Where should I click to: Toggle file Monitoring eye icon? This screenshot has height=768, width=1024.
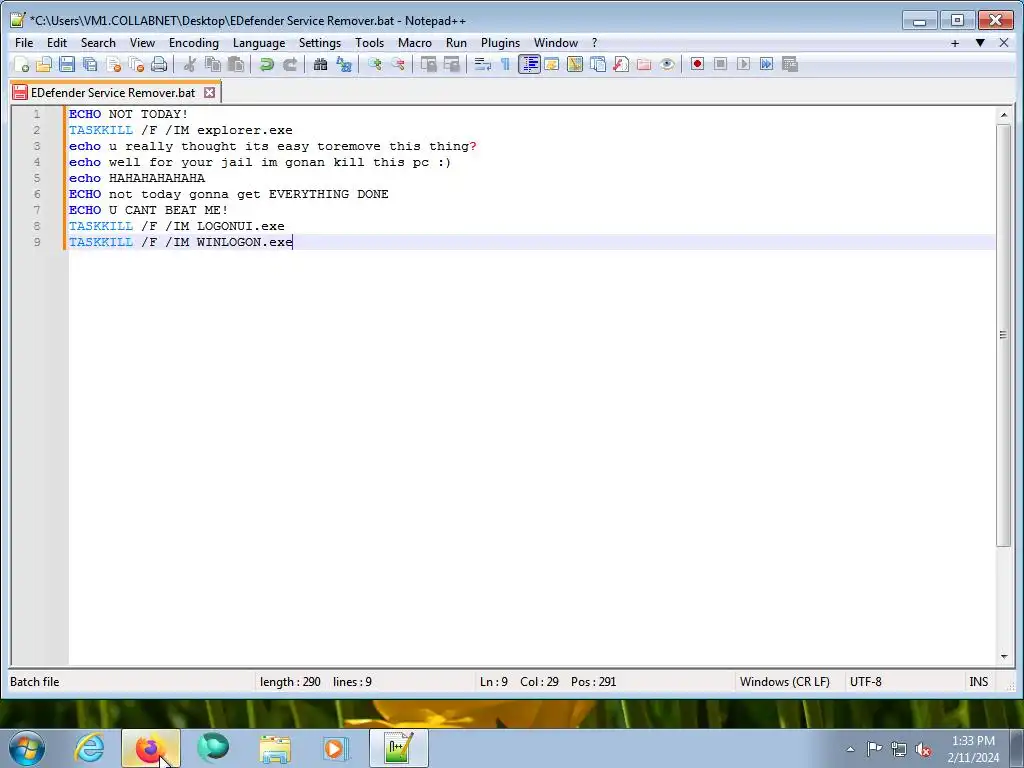[667, 64]
